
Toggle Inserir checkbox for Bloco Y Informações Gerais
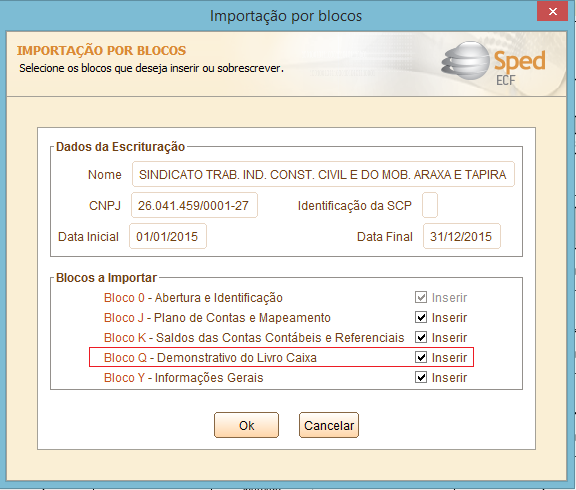pyautogui.click(x=421, y=377)
